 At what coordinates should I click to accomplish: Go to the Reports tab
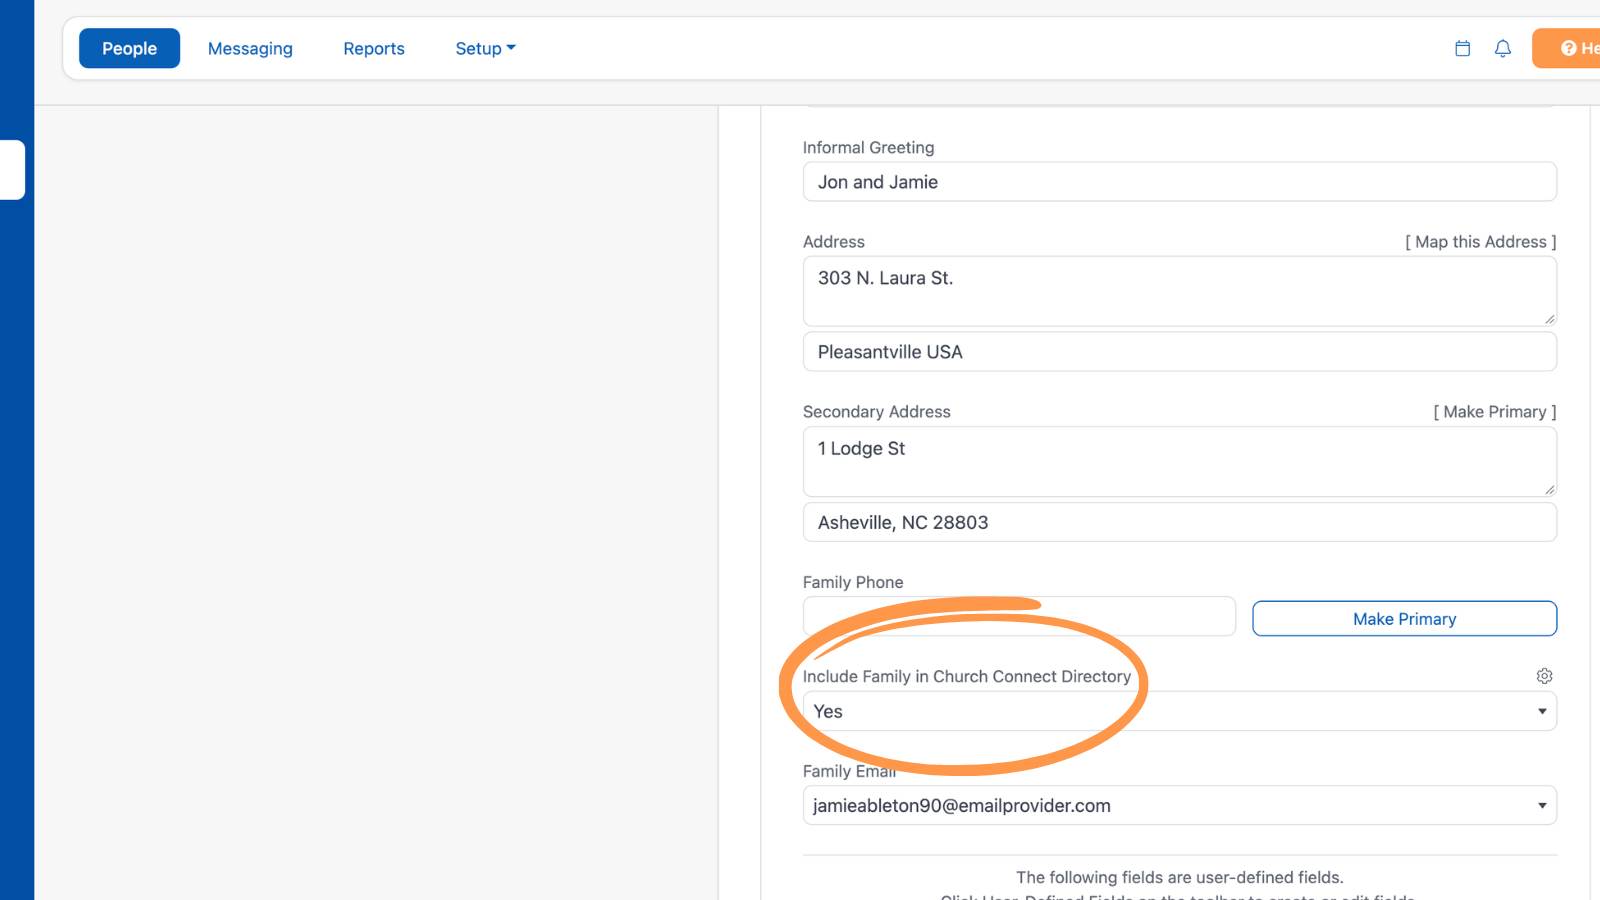click(374, 48)
